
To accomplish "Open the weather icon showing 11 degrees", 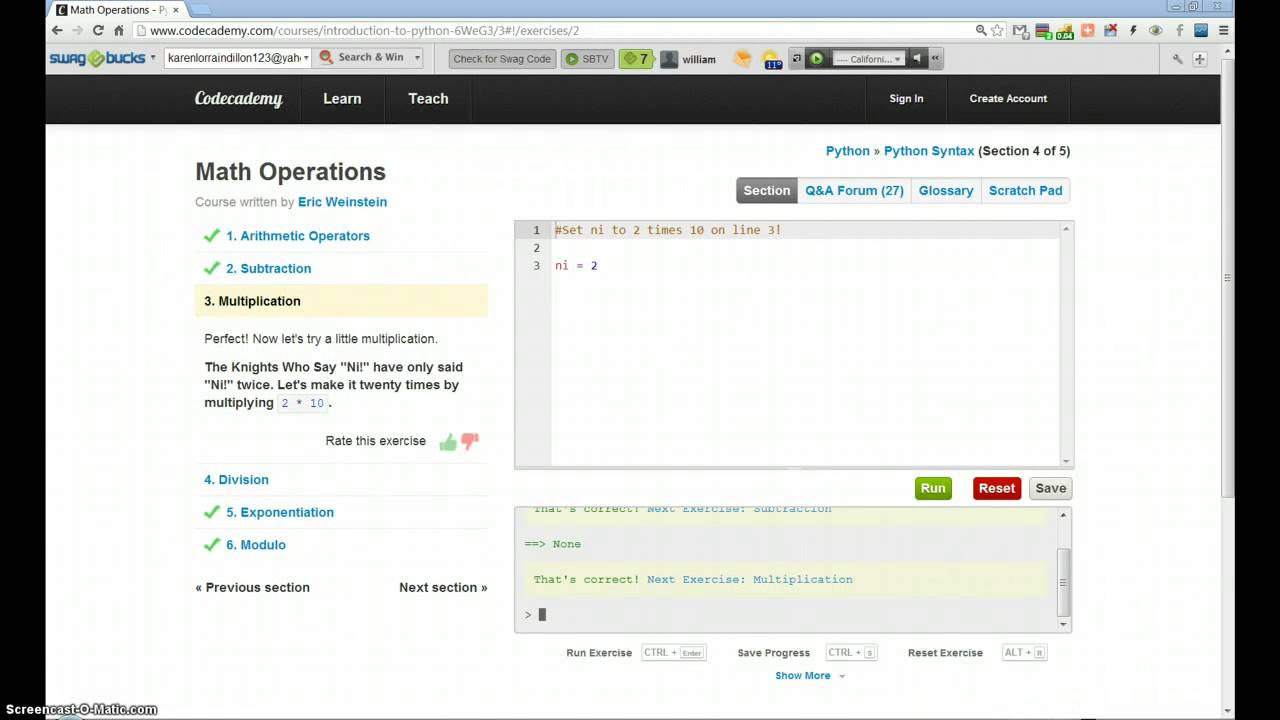I will [x=771, y=59].
